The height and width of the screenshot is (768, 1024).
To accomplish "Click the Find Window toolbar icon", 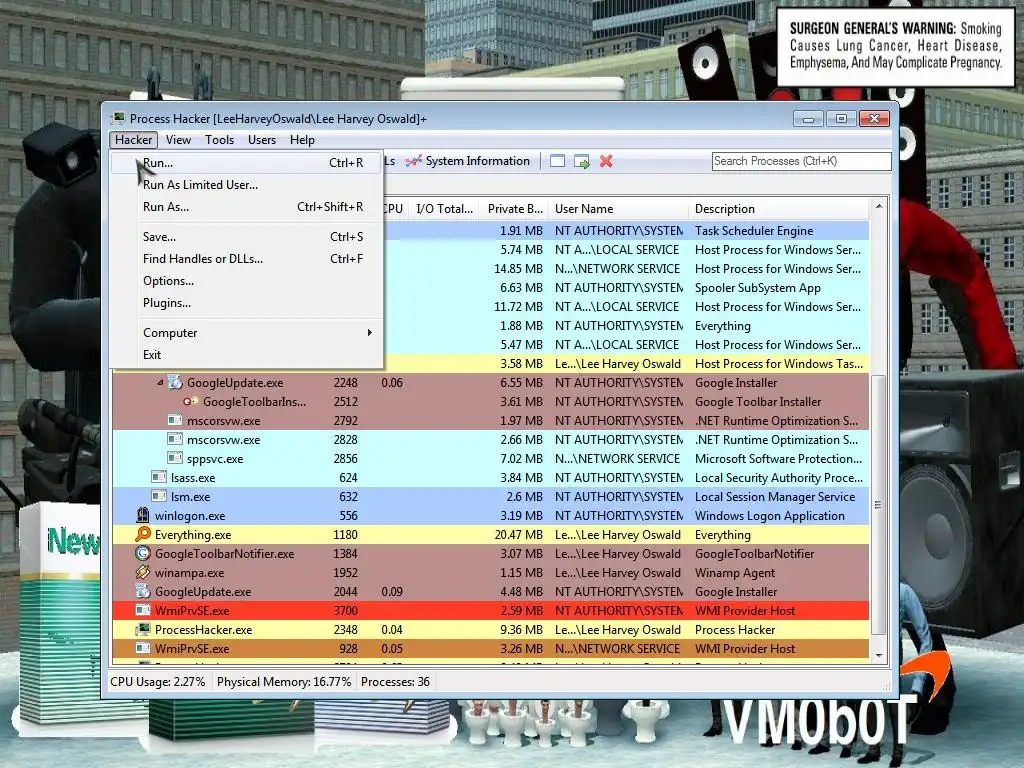I will pos(557,161).
